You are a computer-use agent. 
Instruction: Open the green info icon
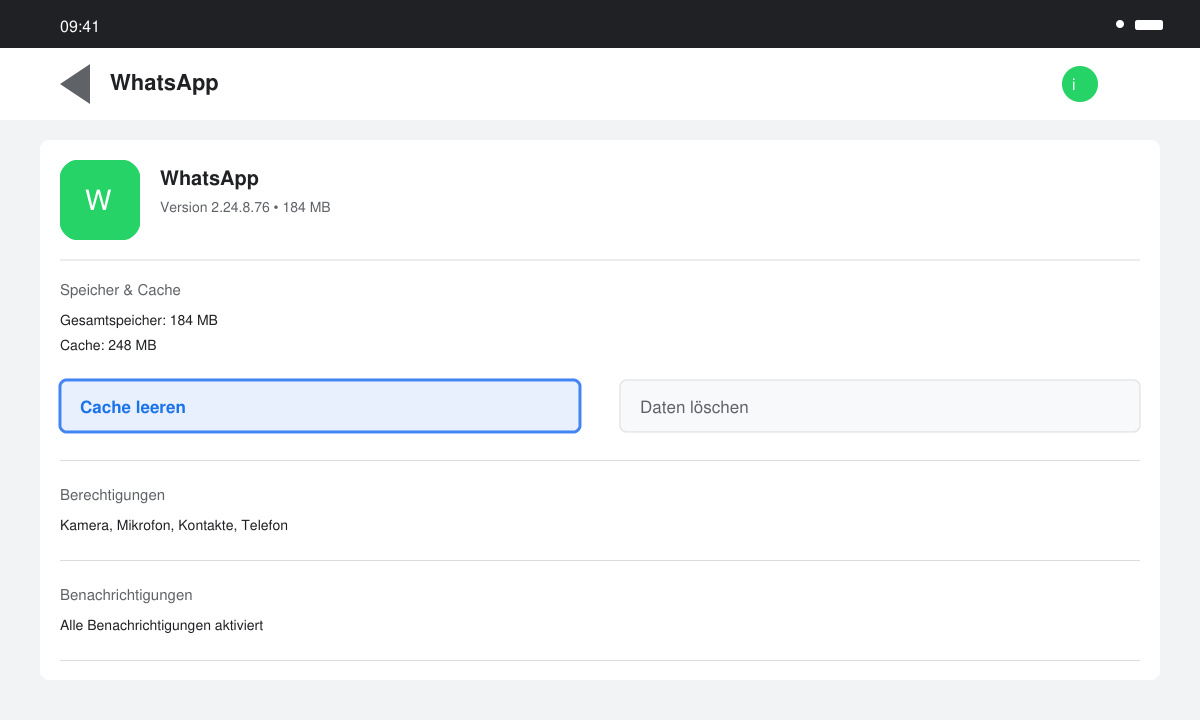(x=1080, y=84)
